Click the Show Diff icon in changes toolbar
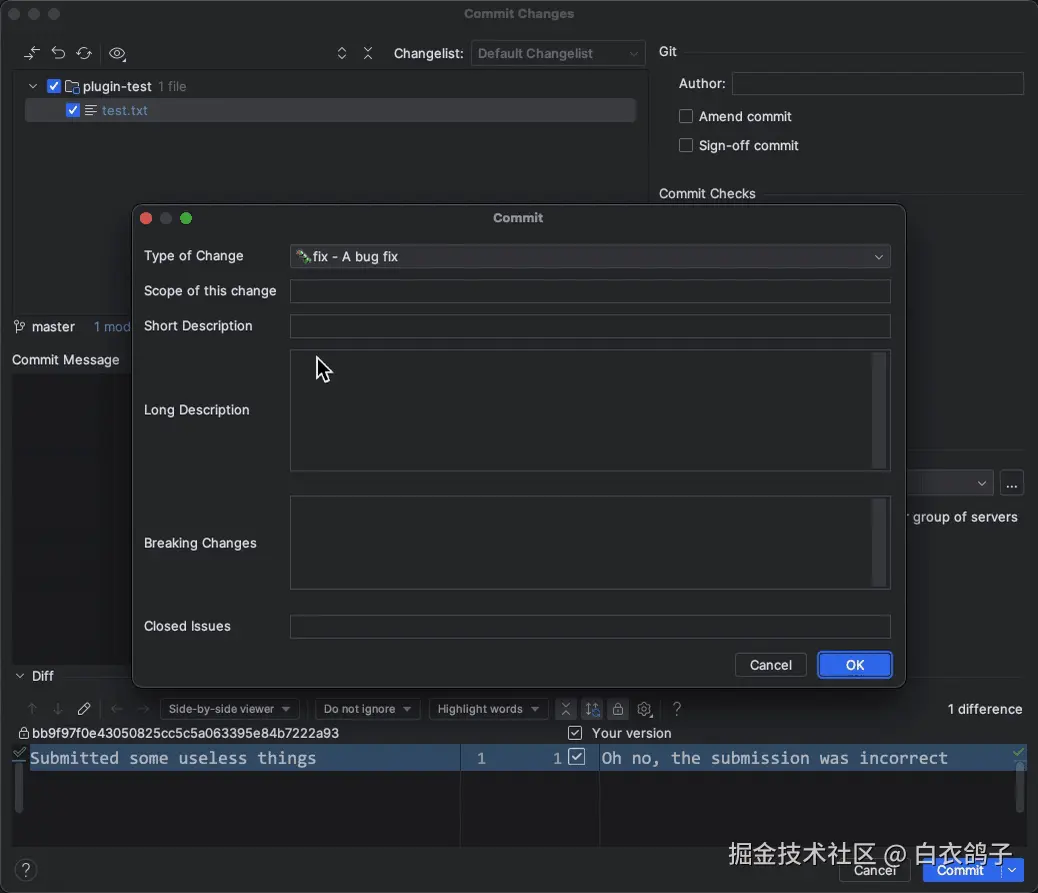This screenshot has height=893, width=1038. 32,53
